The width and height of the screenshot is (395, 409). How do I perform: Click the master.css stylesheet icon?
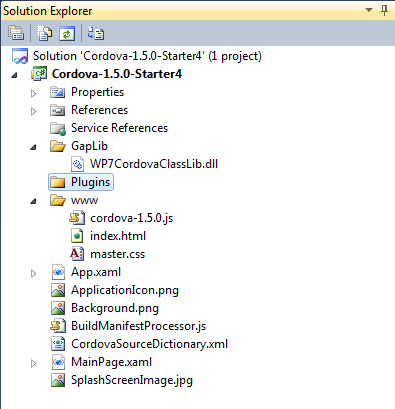tap(77, 254)
